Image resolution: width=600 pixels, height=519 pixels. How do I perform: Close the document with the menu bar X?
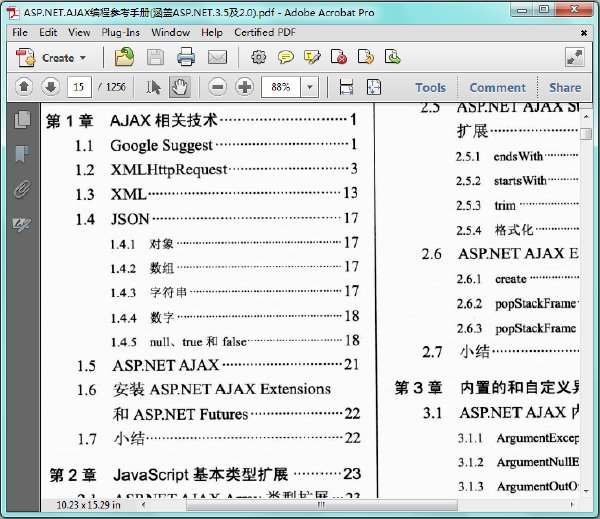(x=584, y=33)
